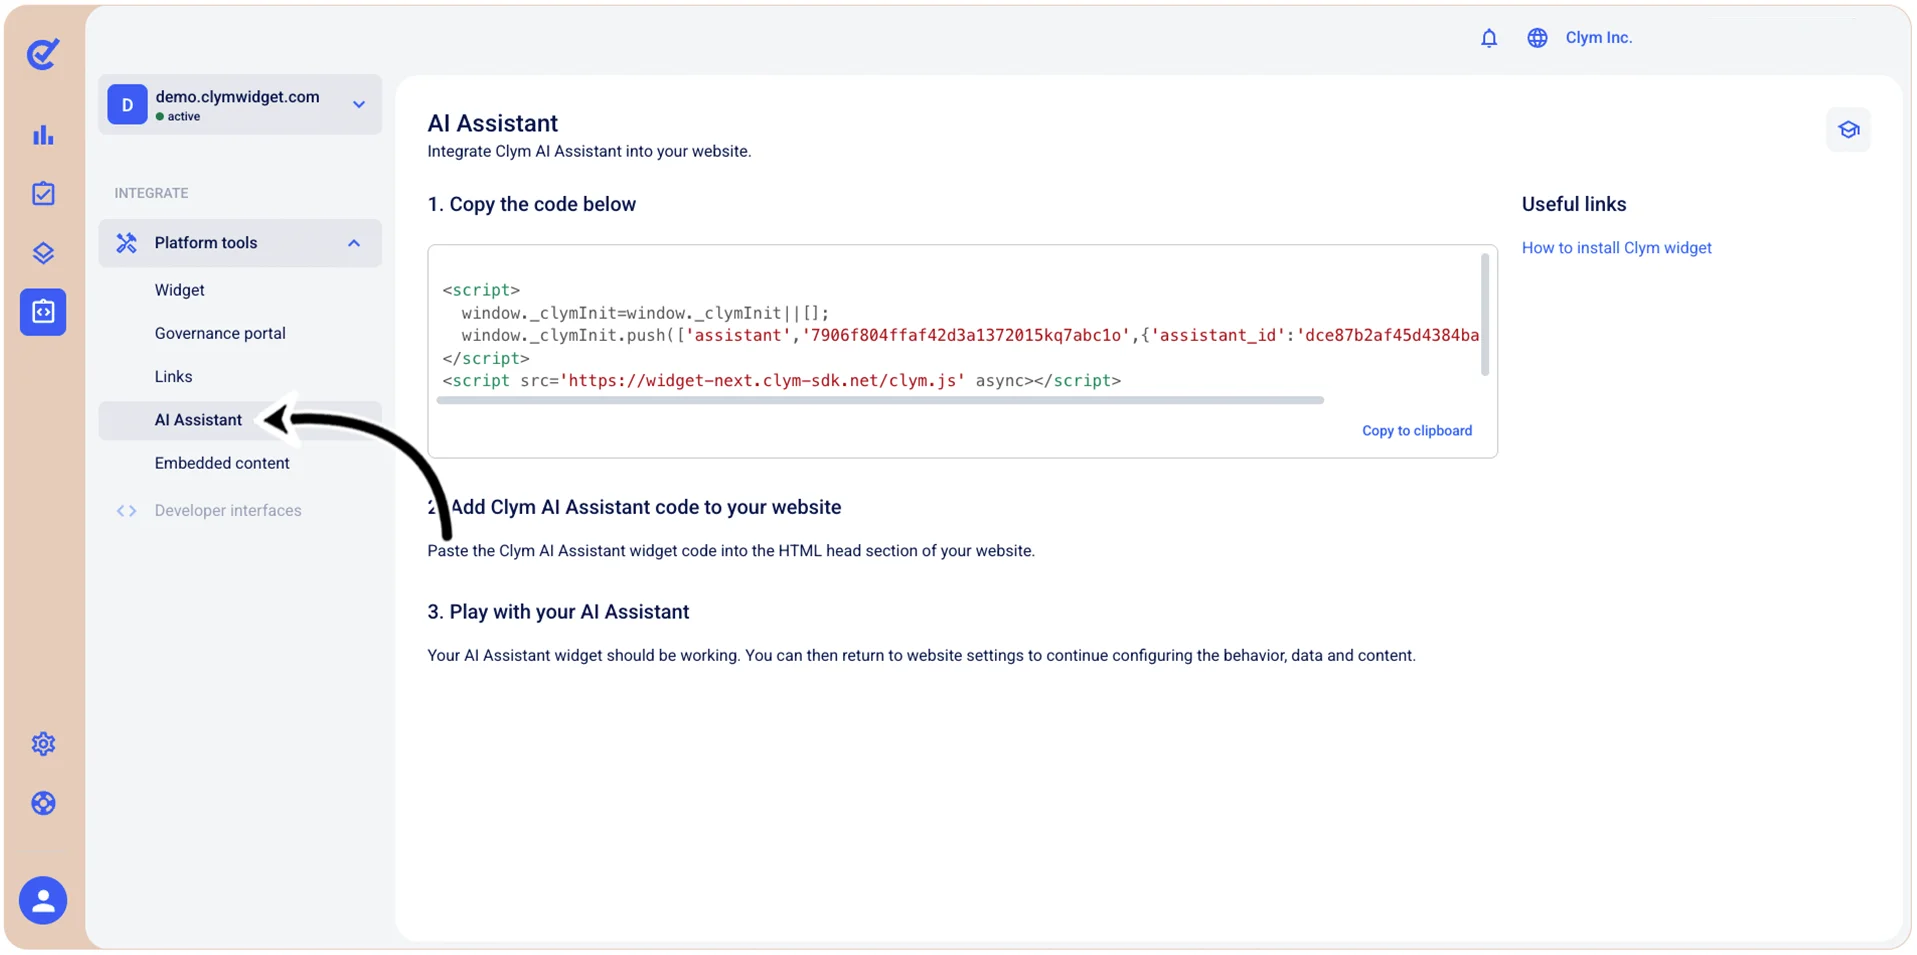Click the '1. Copy the code below' heading
1917x955 pixels.
pos(531,204)
